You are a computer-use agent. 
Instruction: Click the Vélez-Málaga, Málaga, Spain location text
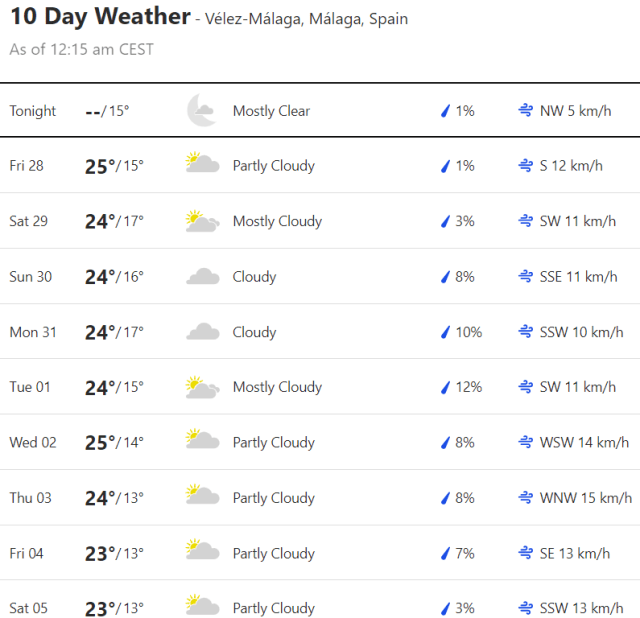306,20
